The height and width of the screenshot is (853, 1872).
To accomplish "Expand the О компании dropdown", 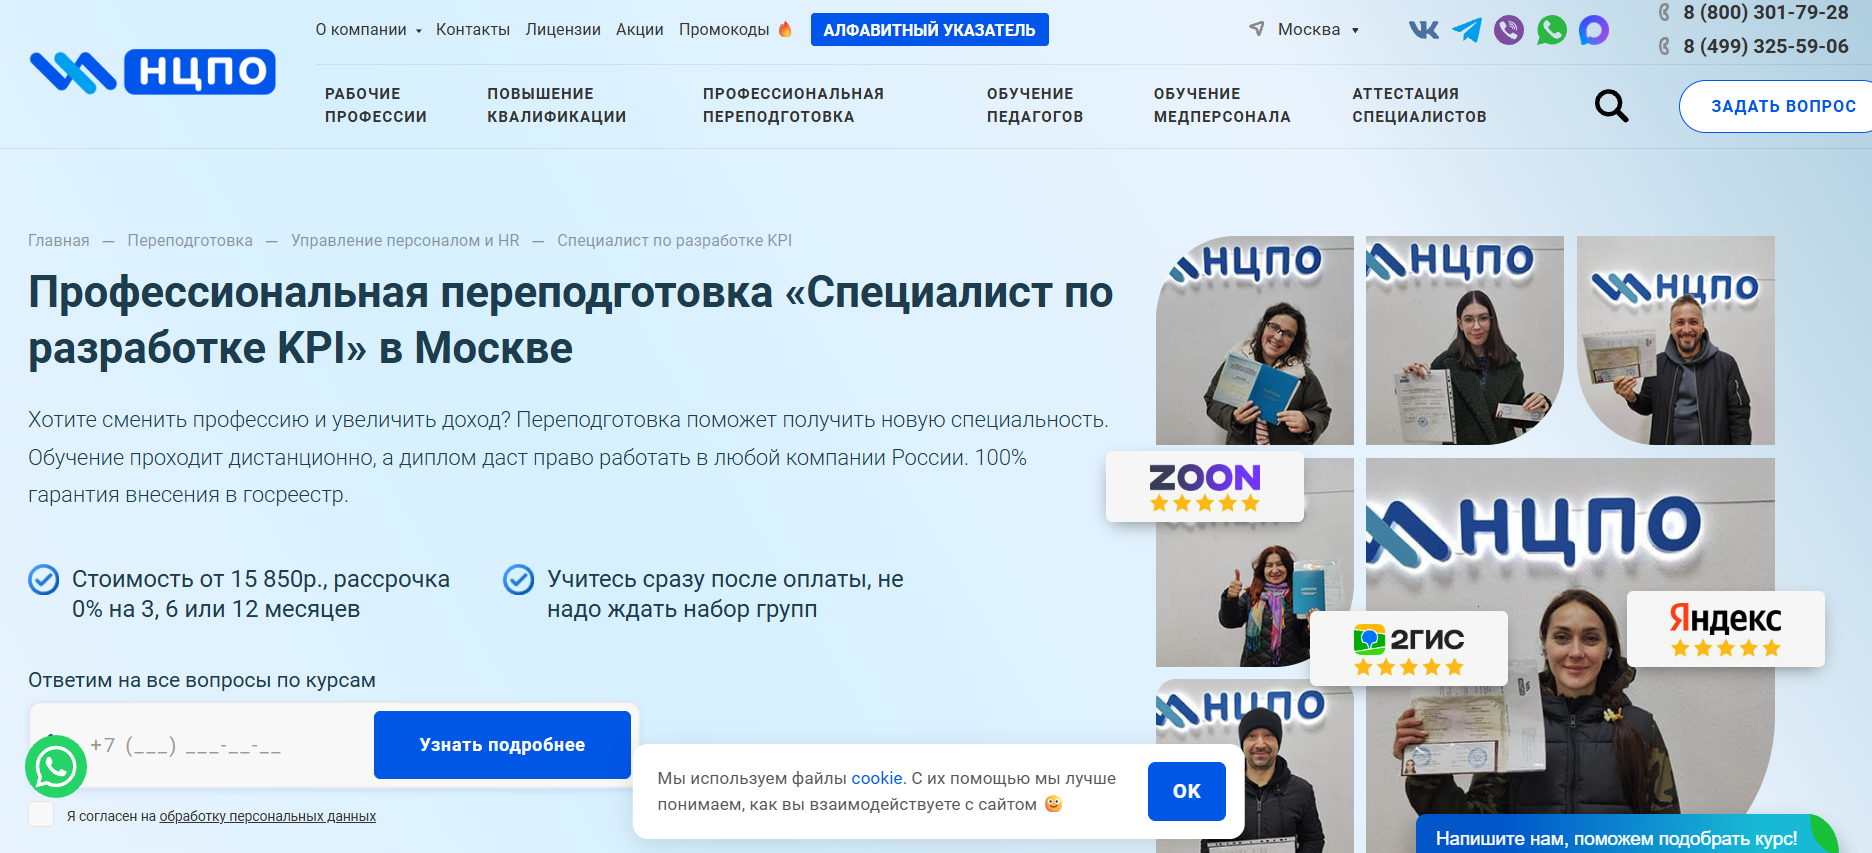I will pos(368,30).
